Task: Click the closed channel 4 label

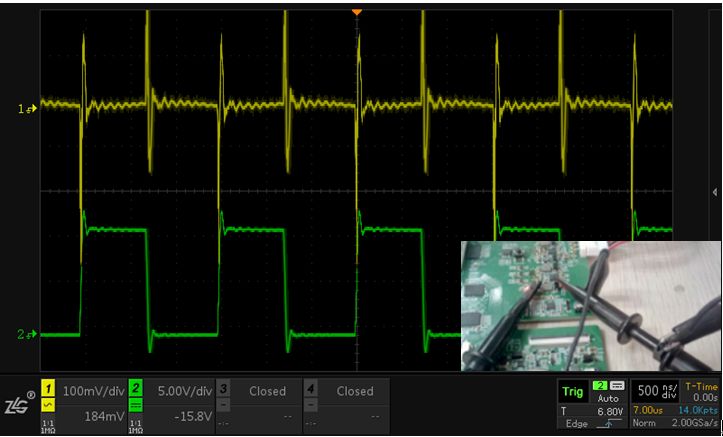Action: click(355, 391)
